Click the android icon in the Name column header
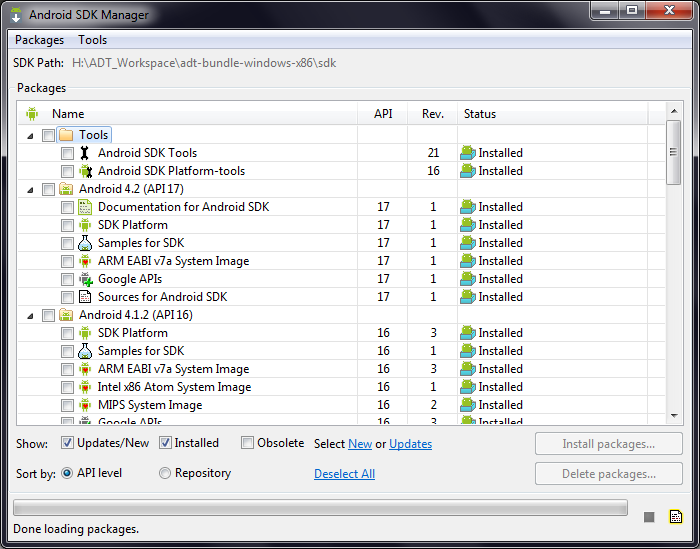700x549 pixels. click(32, 114)
